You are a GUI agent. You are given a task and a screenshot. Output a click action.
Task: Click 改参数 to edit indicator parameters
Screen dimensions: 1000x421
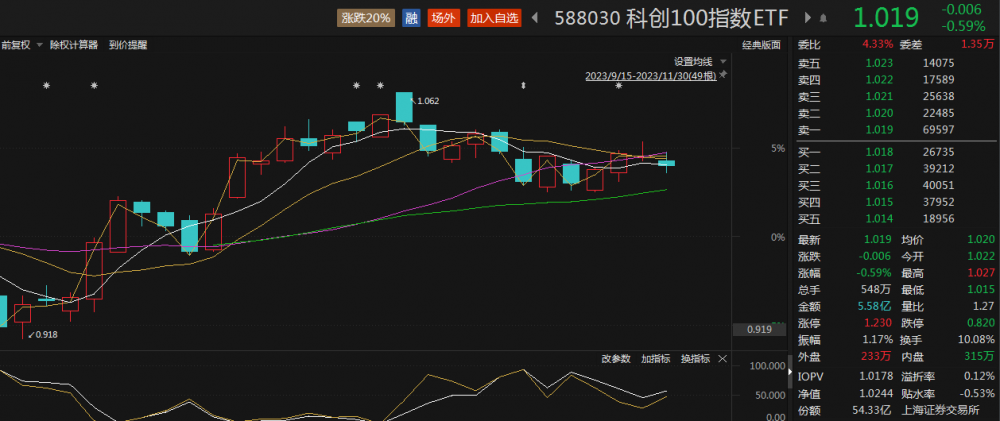point(616,359)
